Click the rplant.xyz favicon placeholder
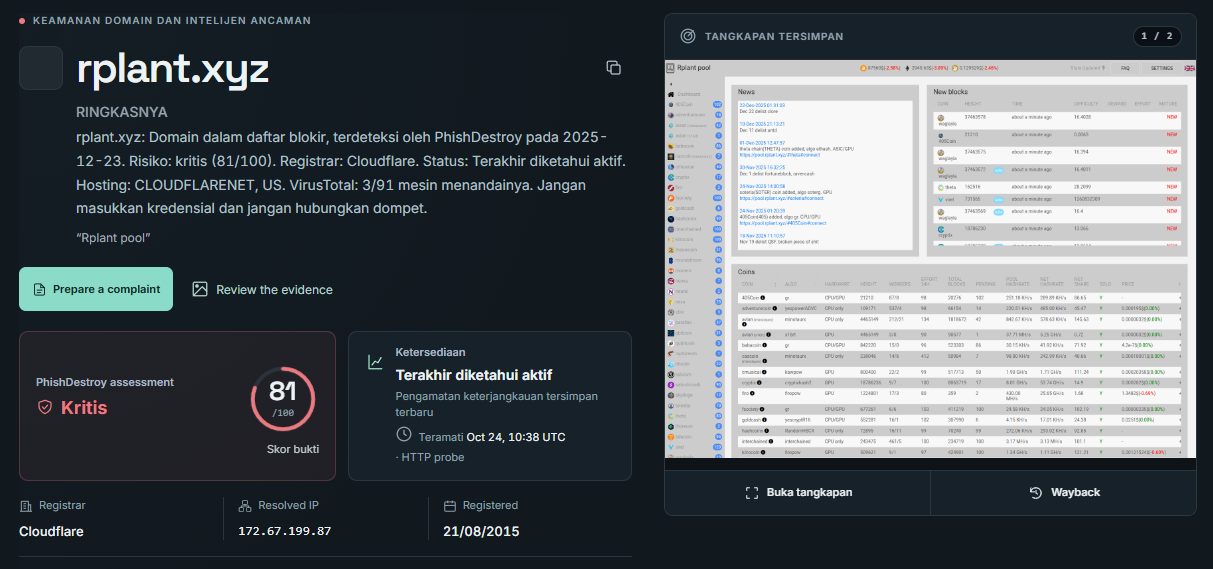Image resolution: width=1213 pixels, height=569 pixels. click(41, 68)
